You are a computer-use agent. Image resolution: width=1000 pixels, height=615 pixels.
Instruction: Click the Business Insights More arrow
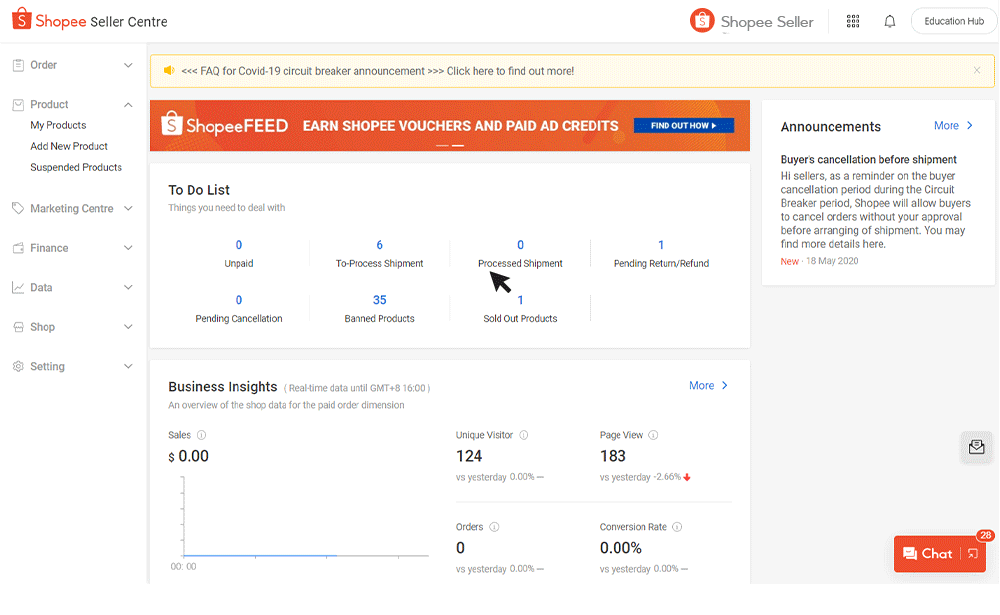pos(725,385)
